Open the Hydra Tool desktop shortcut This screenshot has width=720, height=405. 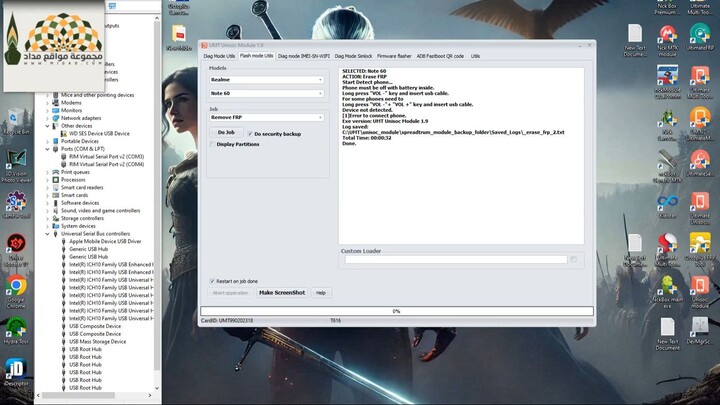pos(16,331)
